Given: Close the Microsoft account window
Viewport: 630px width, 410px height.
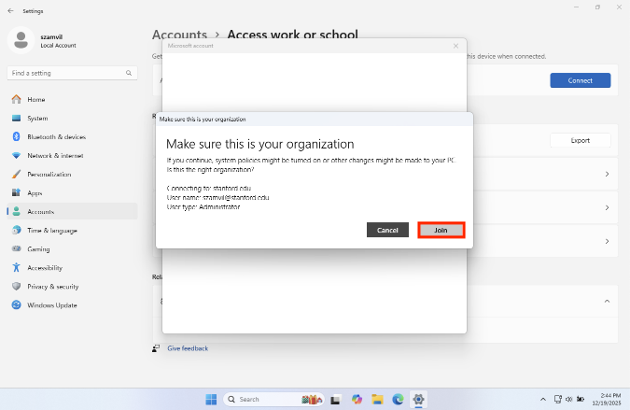Looking at the screenshot, I should click(x=456, y=46).
